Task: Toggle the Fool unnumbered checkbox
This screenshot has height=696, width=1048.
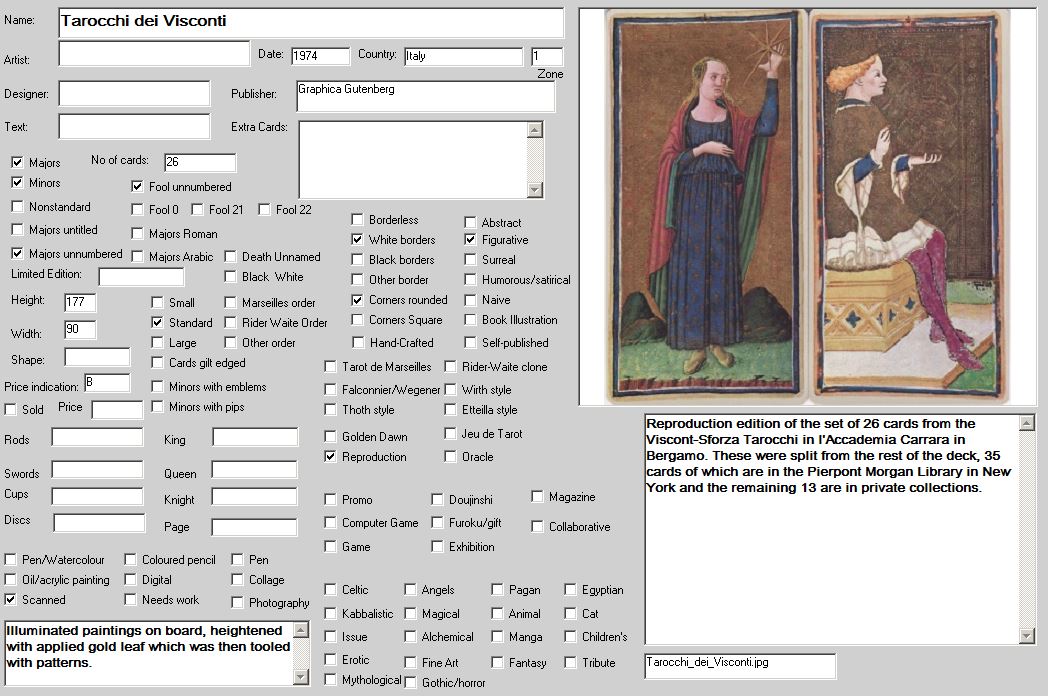Action: 138,186
